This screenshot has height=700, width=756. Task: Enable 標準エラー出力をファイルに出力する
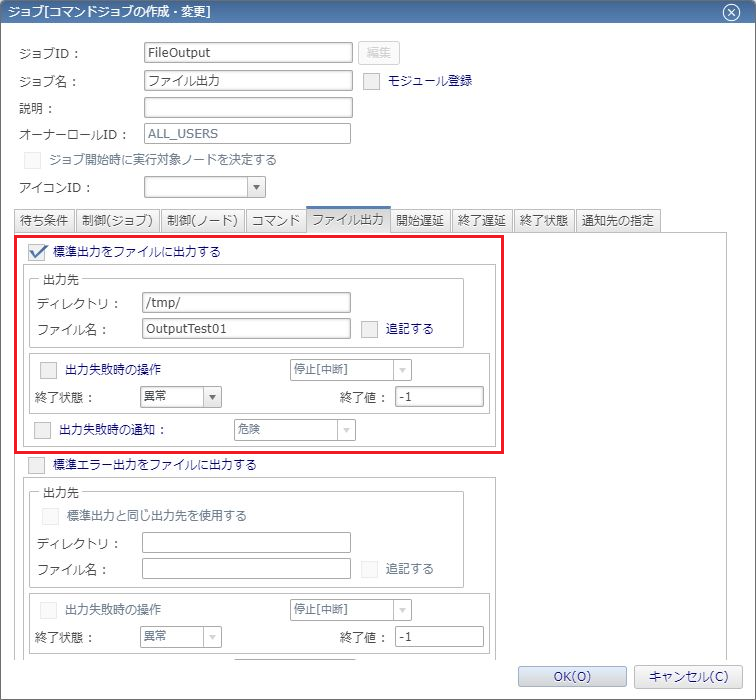[37, 465]
